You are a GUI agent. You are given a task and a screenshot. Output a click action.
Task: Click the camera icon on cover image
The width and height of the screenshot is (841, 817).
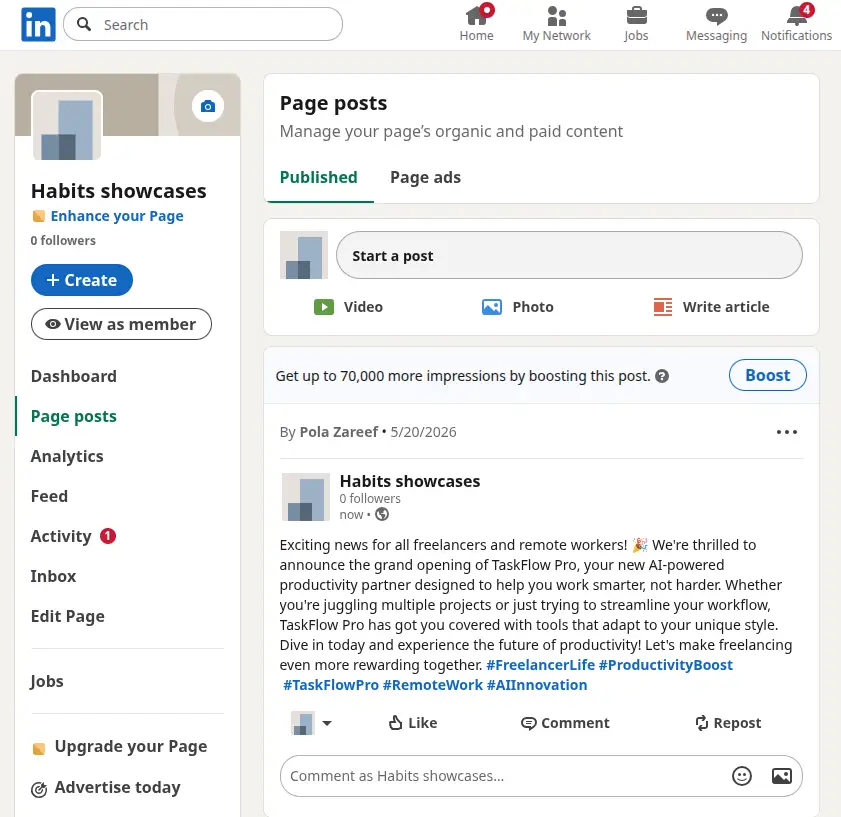pos(208,106)
